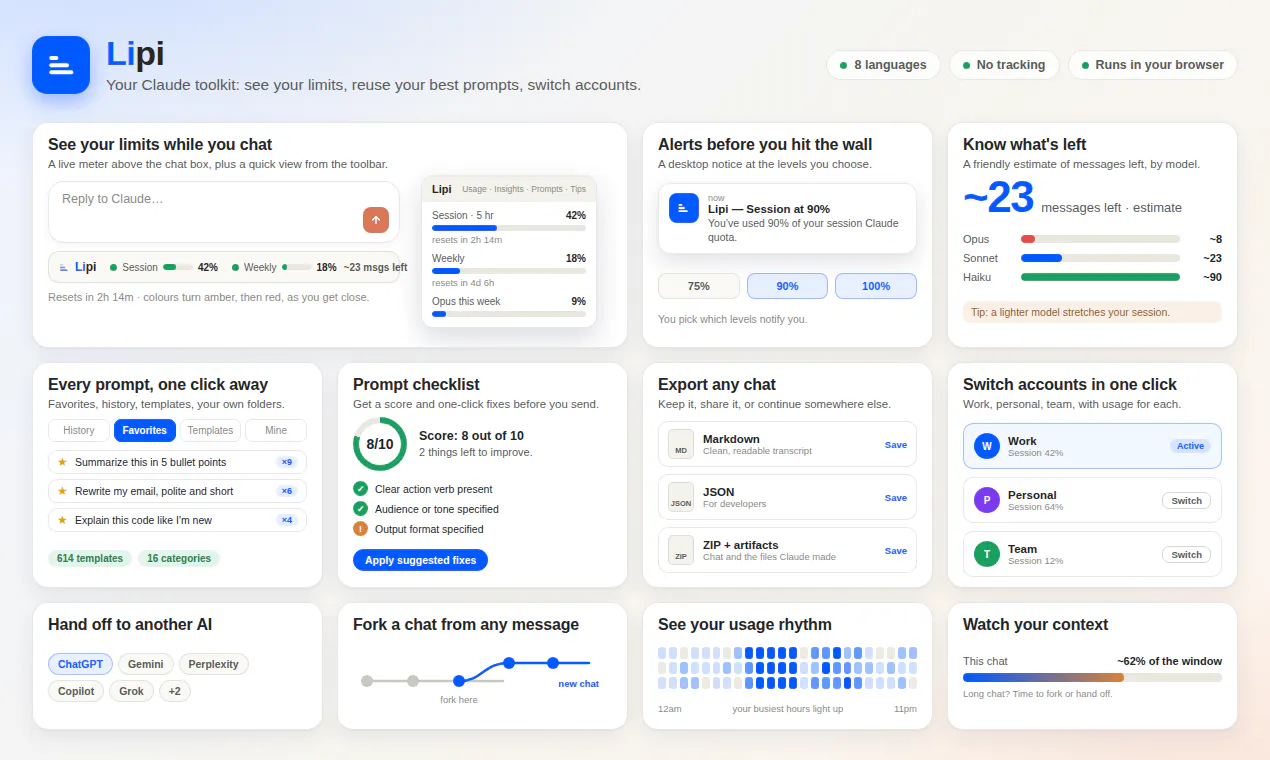The image size is (1270, 760).
Task: Click the lighter model tip banner
Action: click(1092, 312)
